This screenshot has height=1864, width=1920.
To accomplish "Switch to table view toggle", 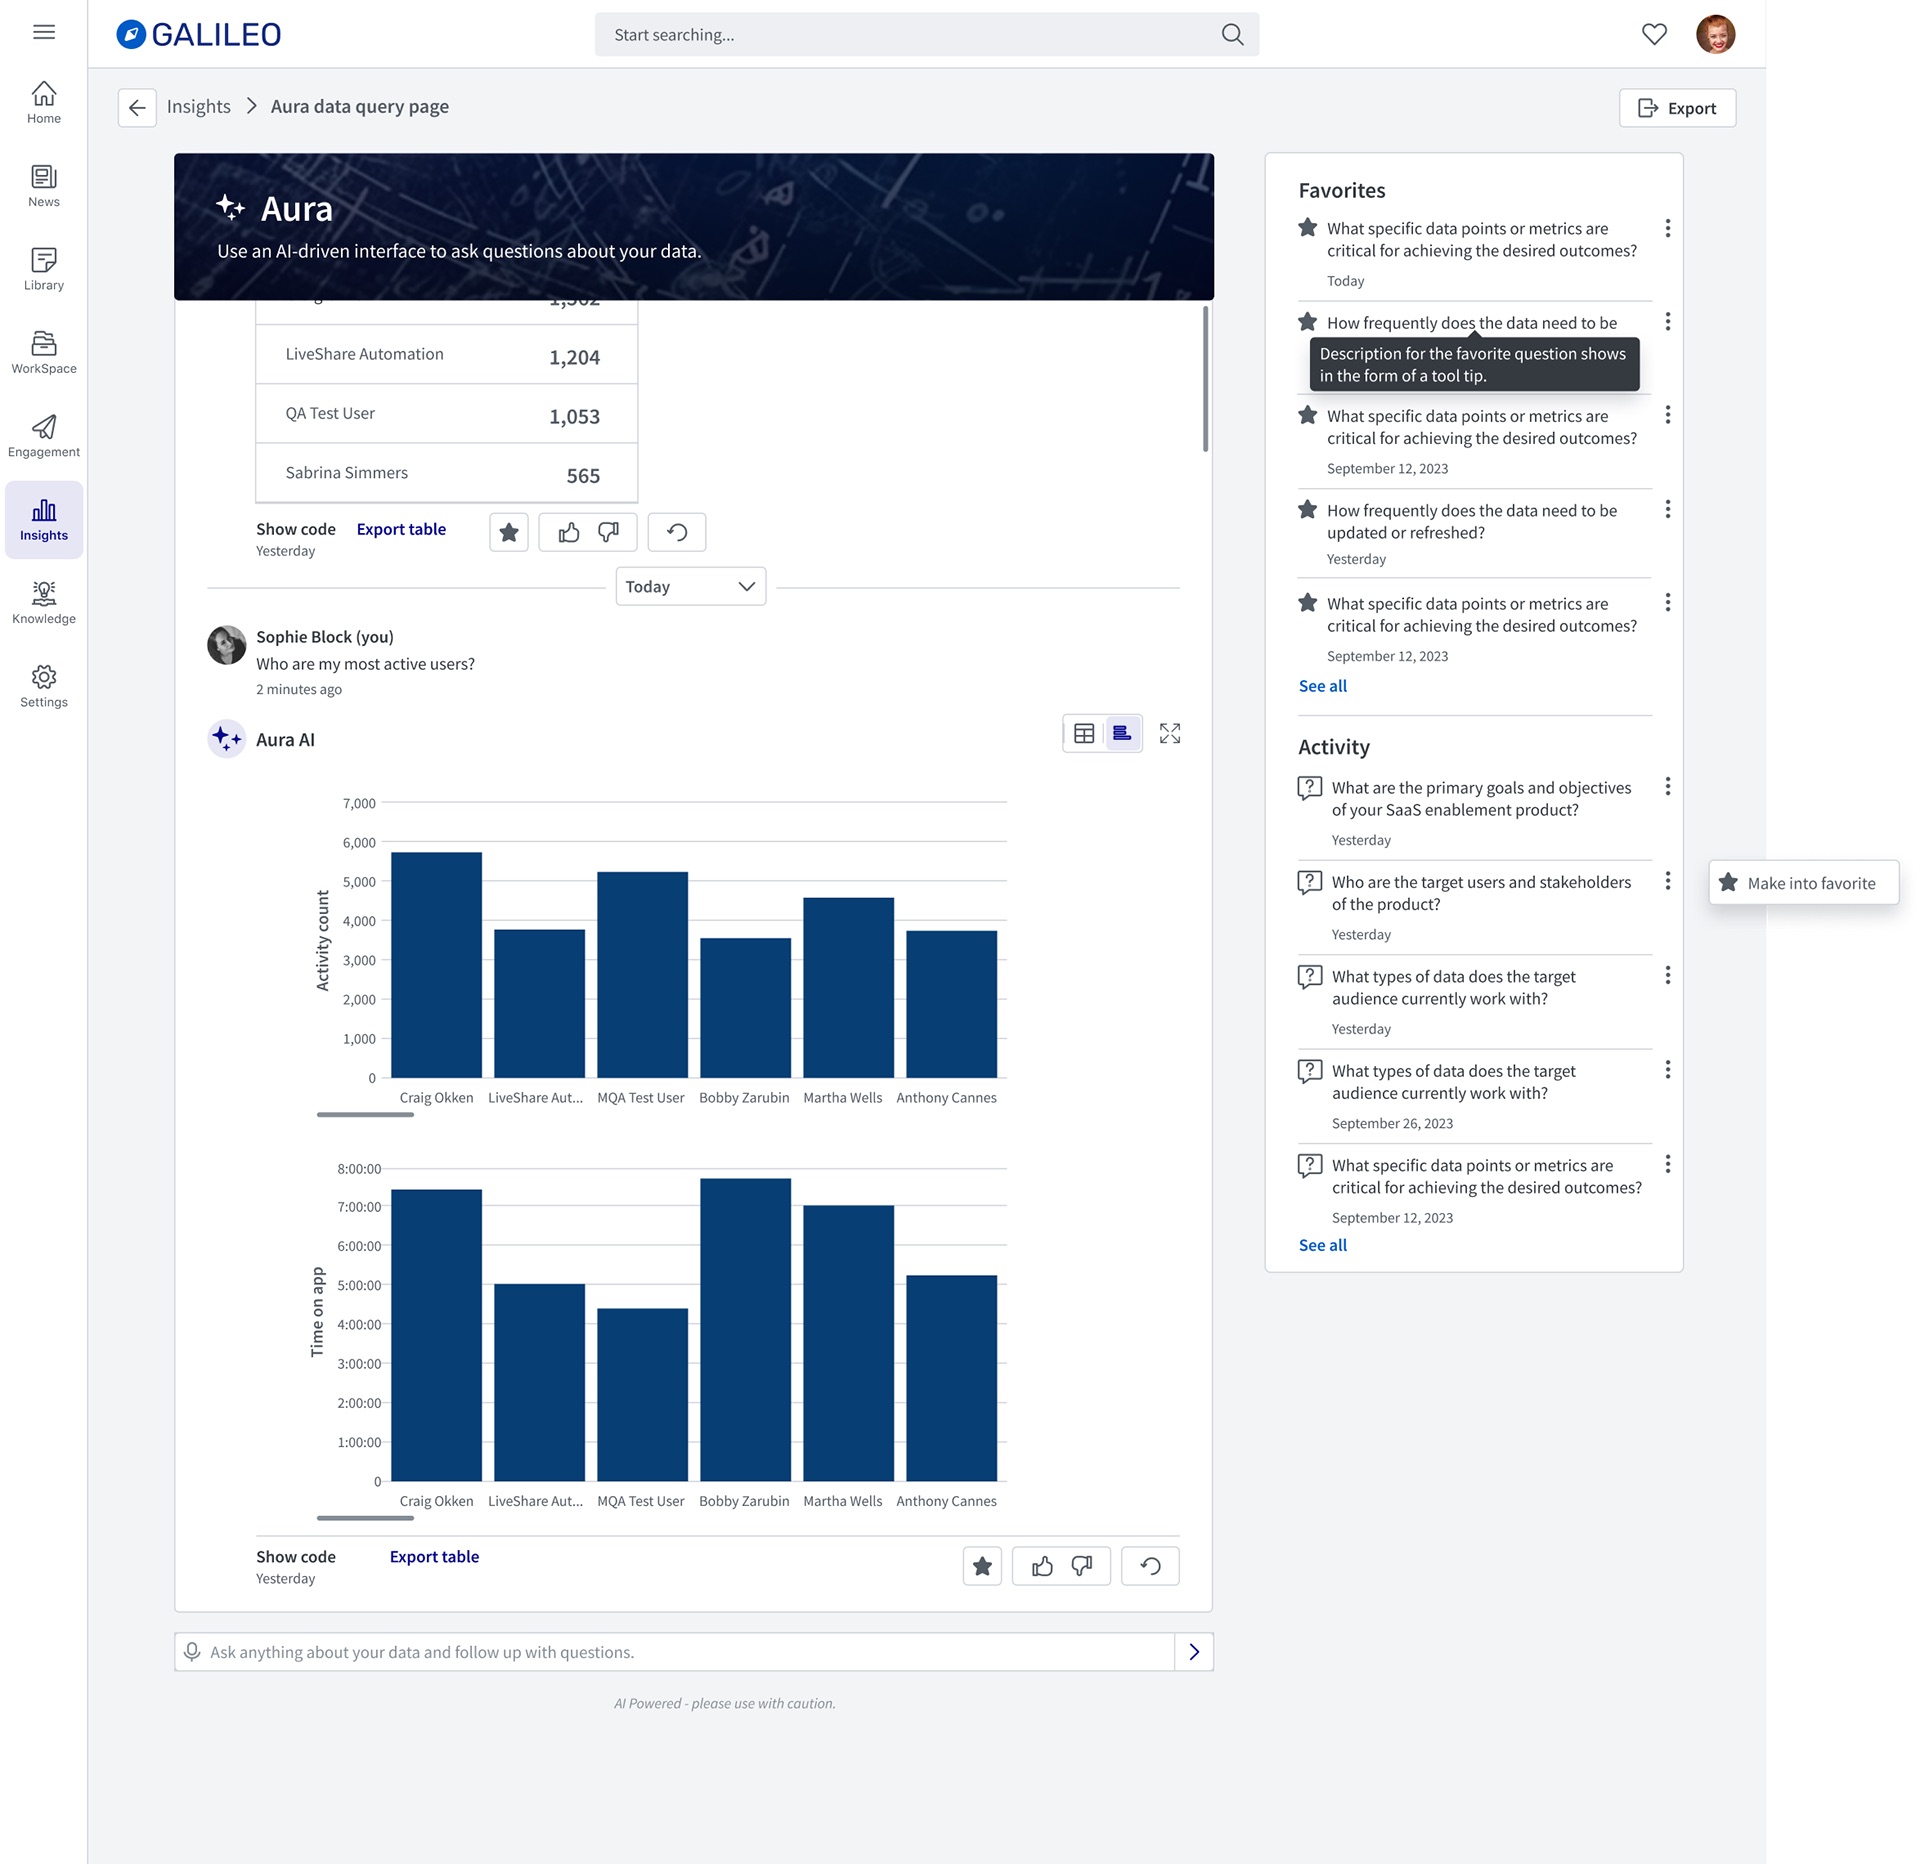I will (x=1083, y=733).
